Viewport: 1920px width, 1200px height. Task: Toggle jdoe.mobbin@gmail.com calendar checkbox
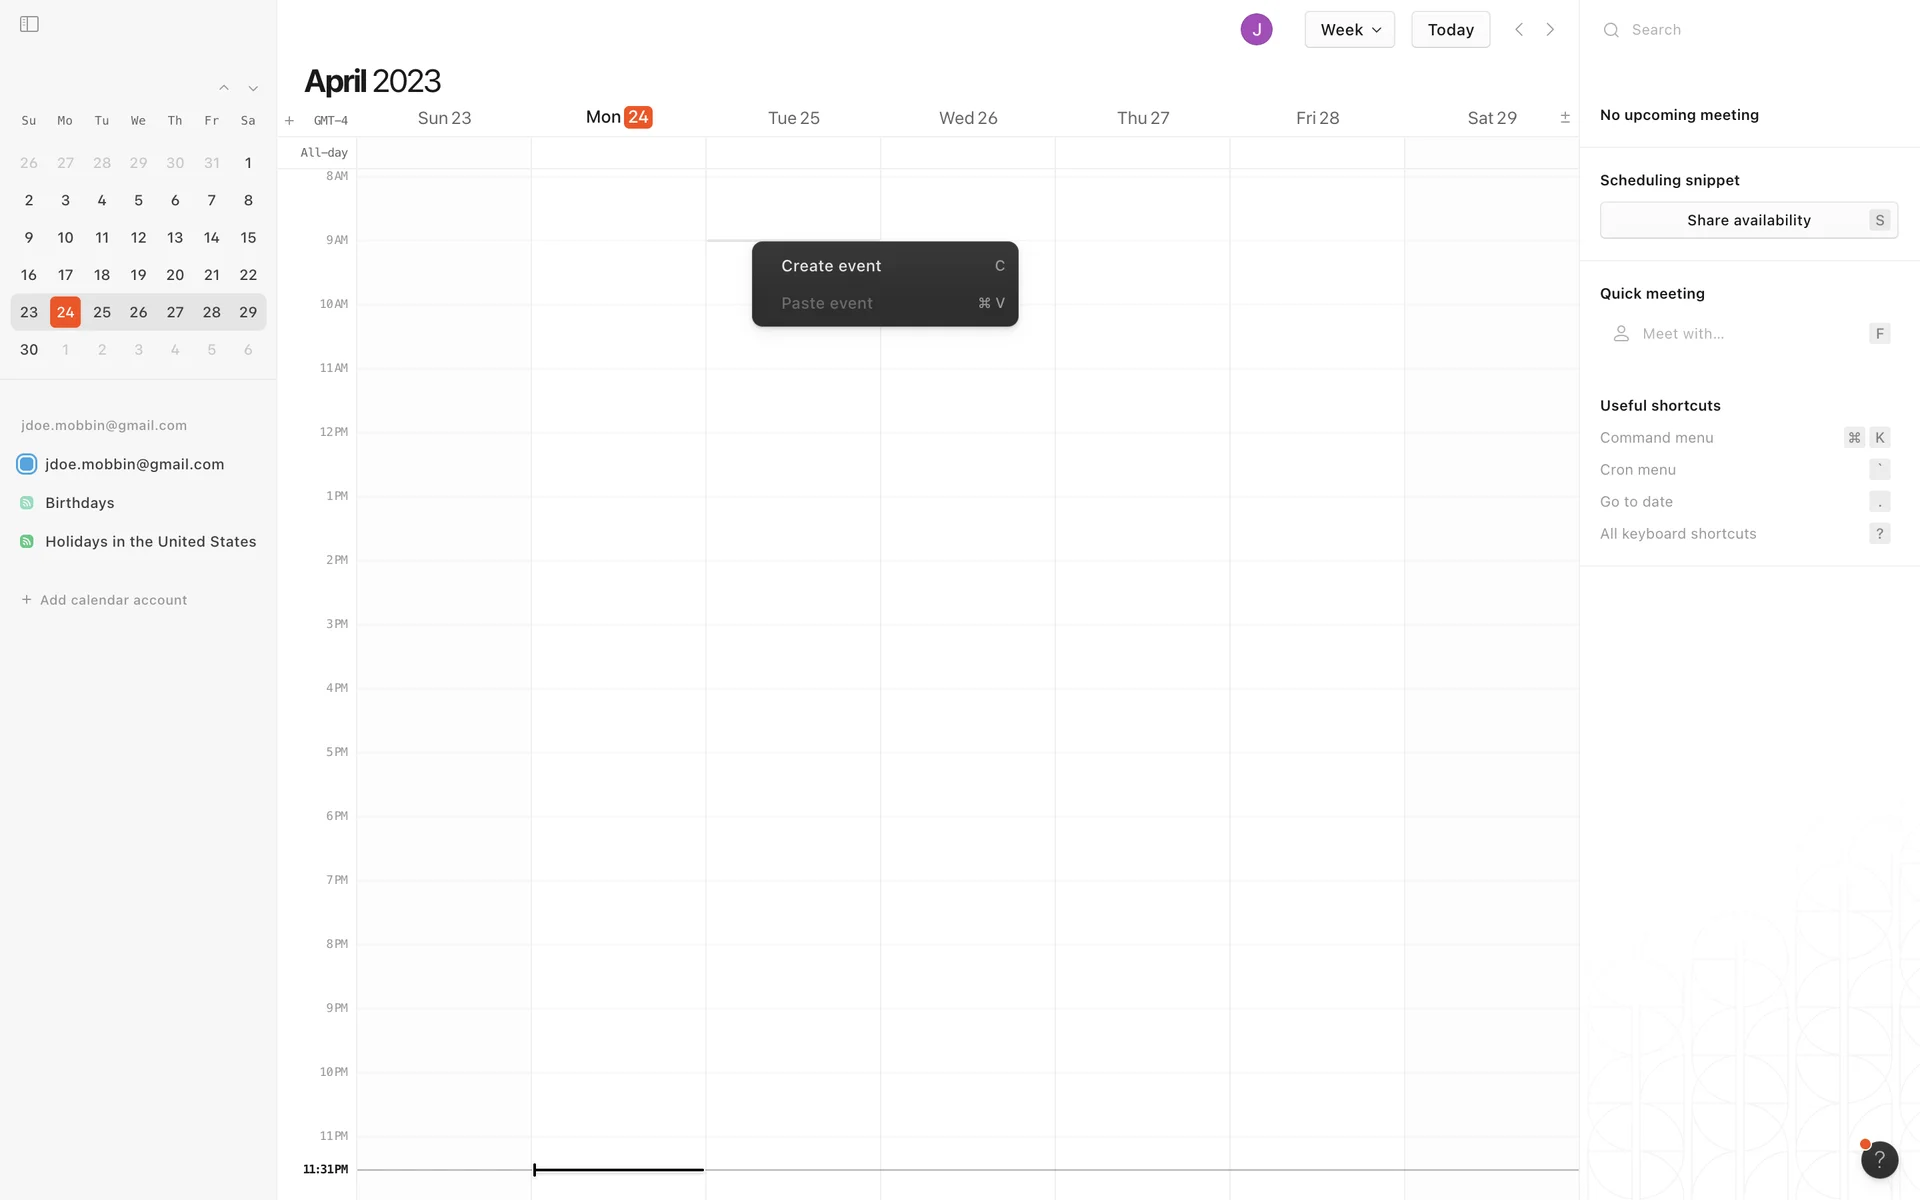(x=27, y=464)
